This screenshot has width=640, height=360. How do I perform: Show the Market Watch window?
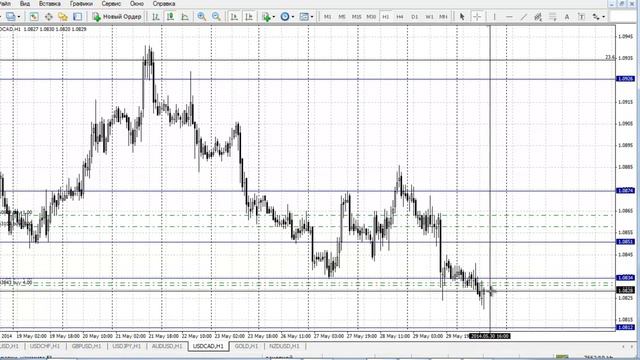(34, 17)
